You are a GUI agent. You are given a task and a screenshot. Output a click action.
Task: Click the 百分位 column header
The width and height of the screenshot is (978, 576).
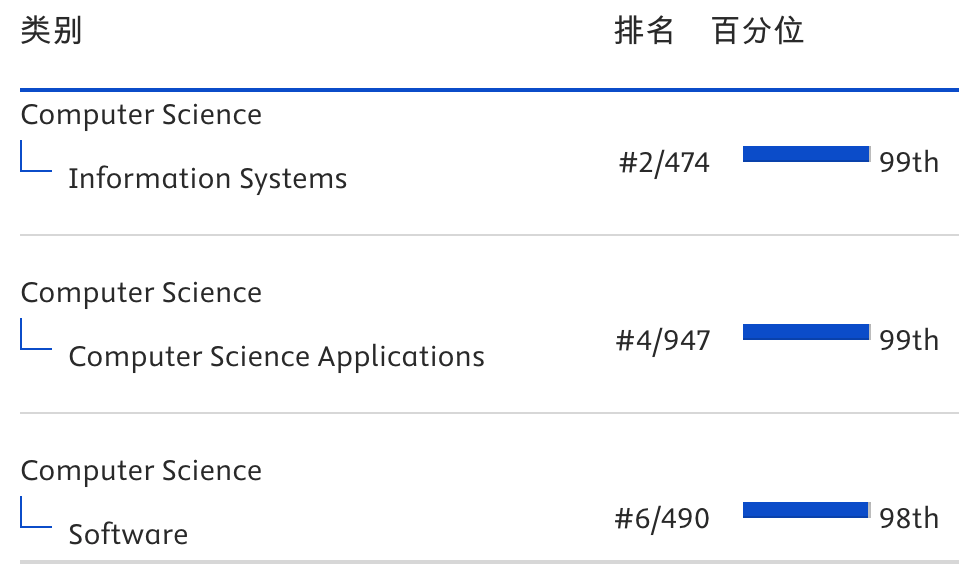(x=758, y=31)
